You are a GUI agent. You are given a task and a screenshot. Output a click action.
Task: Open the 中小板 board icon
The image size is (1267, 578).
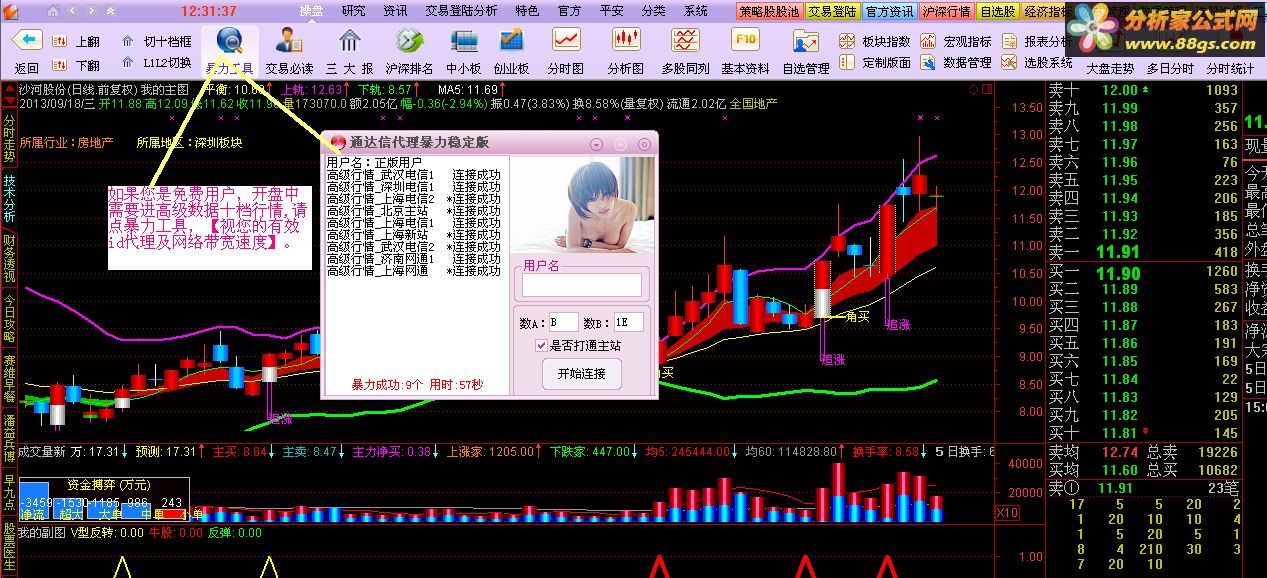click(463, 41)
